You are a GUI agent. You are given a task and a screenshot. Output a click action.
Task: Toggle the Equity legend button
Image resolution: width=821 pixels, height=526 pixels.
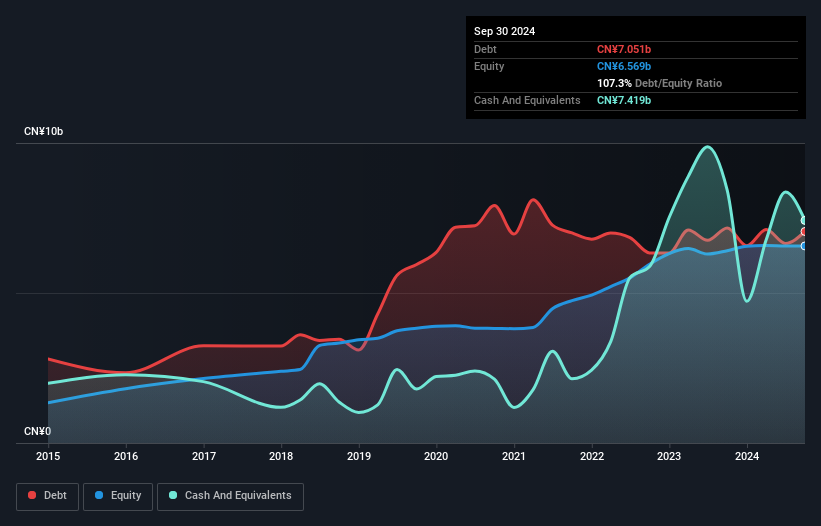pos(118,496)
